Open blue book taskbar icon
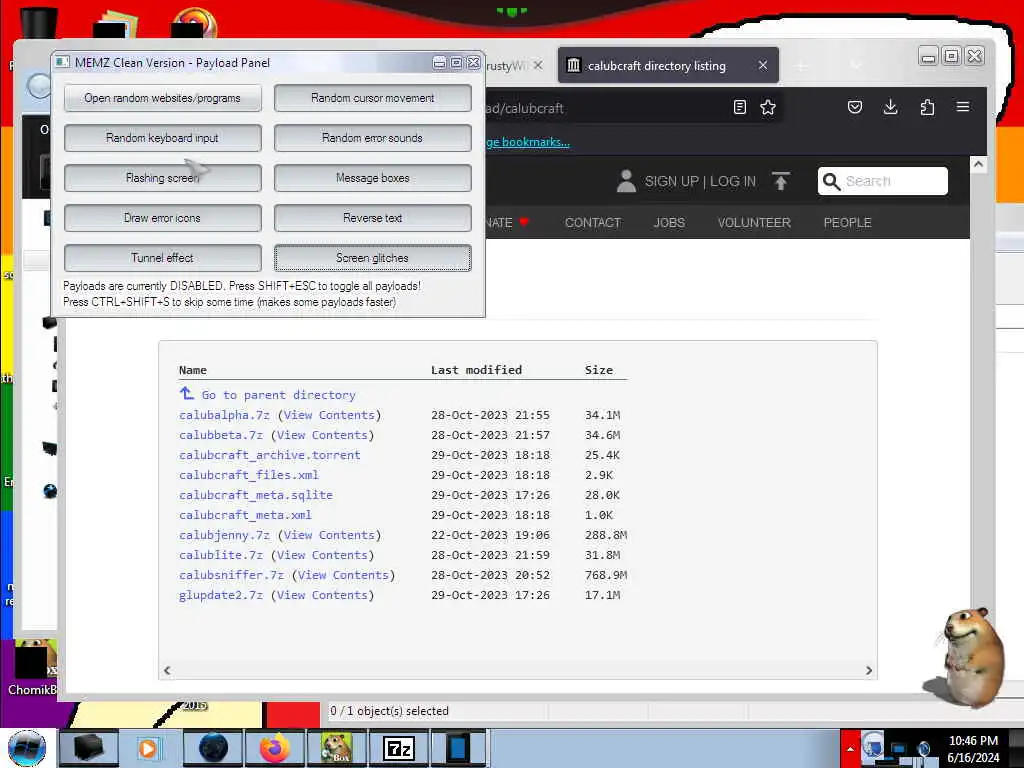 tap(458, 748)
